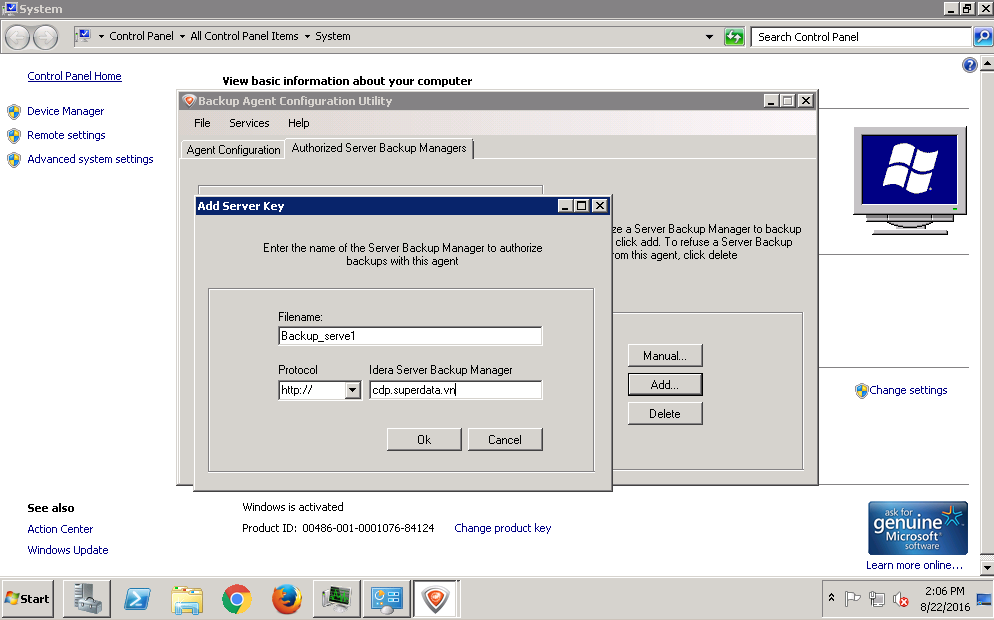
Task: Select the All Control Panel Items breadcrumb
Action: (x=244, y=36)
